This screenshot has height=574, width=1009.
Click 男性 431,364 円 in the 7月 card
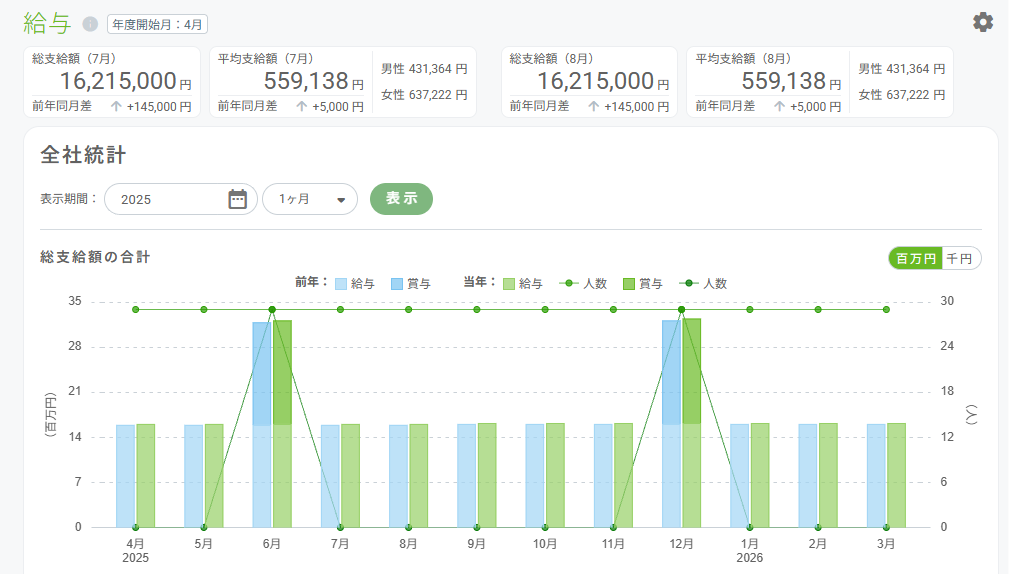pos(424,69)
